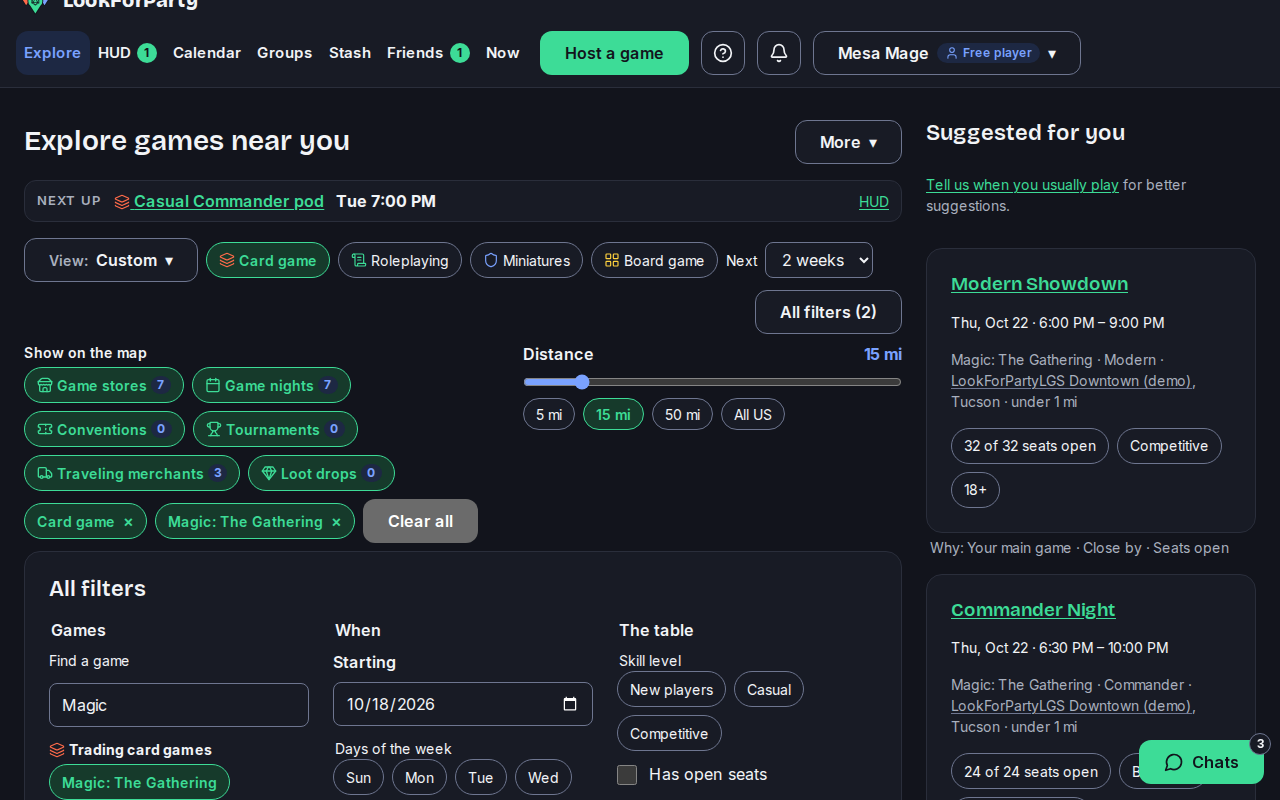Open the Next 2 weeks dropdown
The image size is (1280, 800).
[819, 260]
